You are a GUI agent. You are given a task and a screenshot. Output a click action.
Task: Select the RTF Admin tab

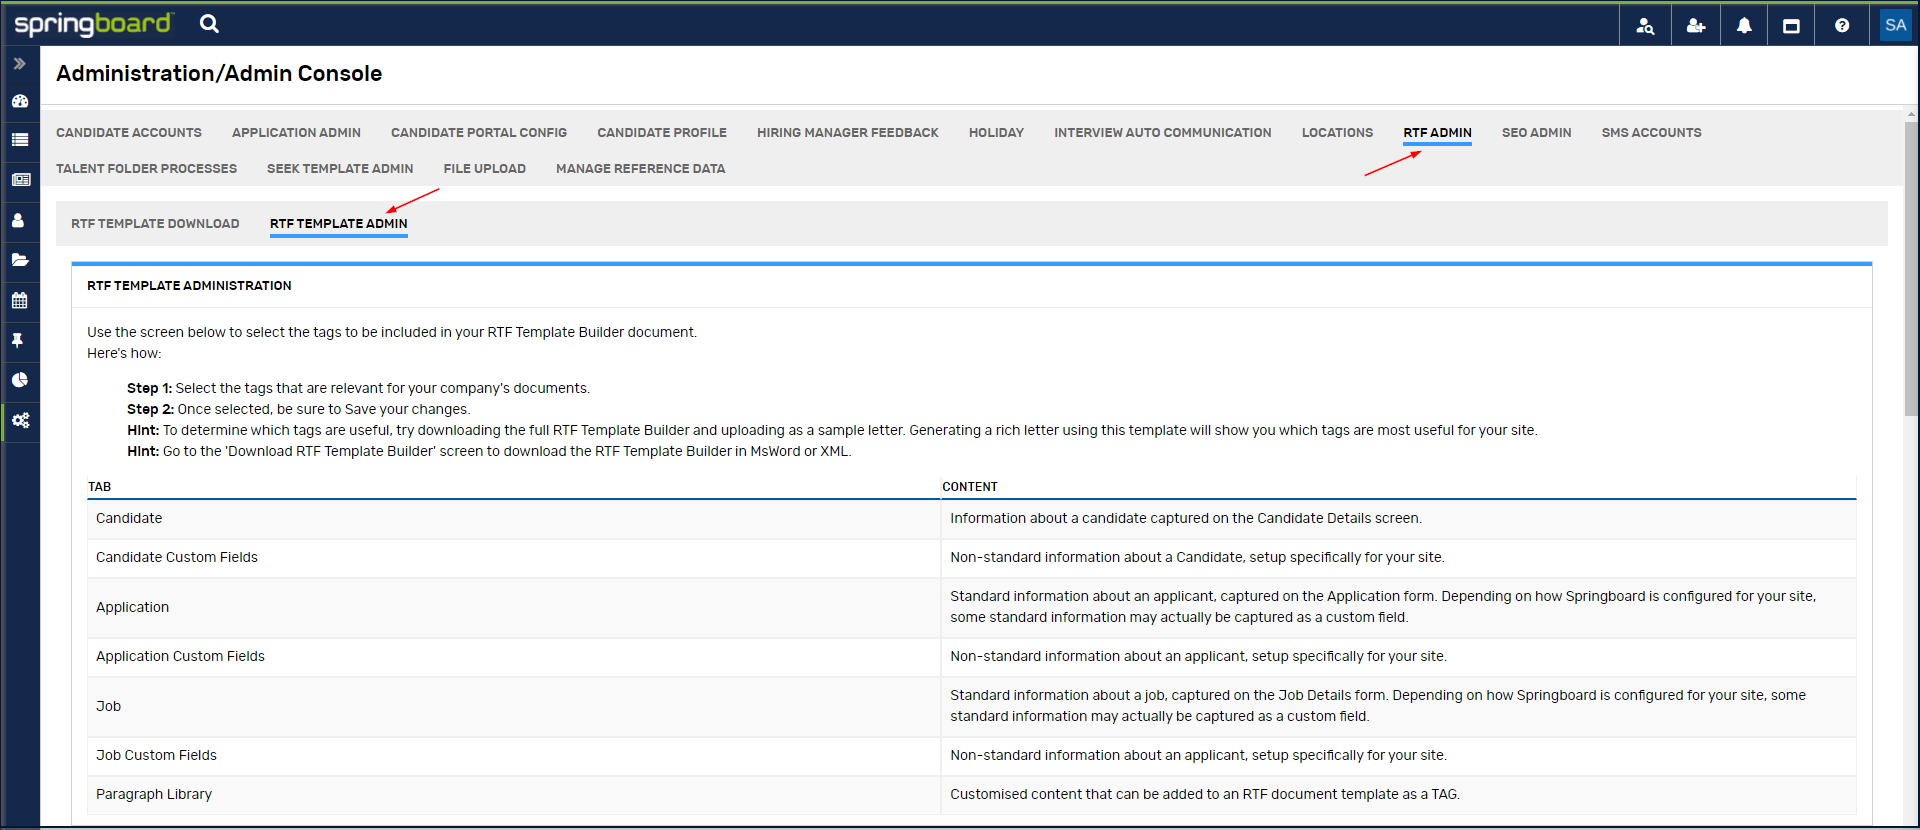pyautogui.click(x=1437, y=132)
